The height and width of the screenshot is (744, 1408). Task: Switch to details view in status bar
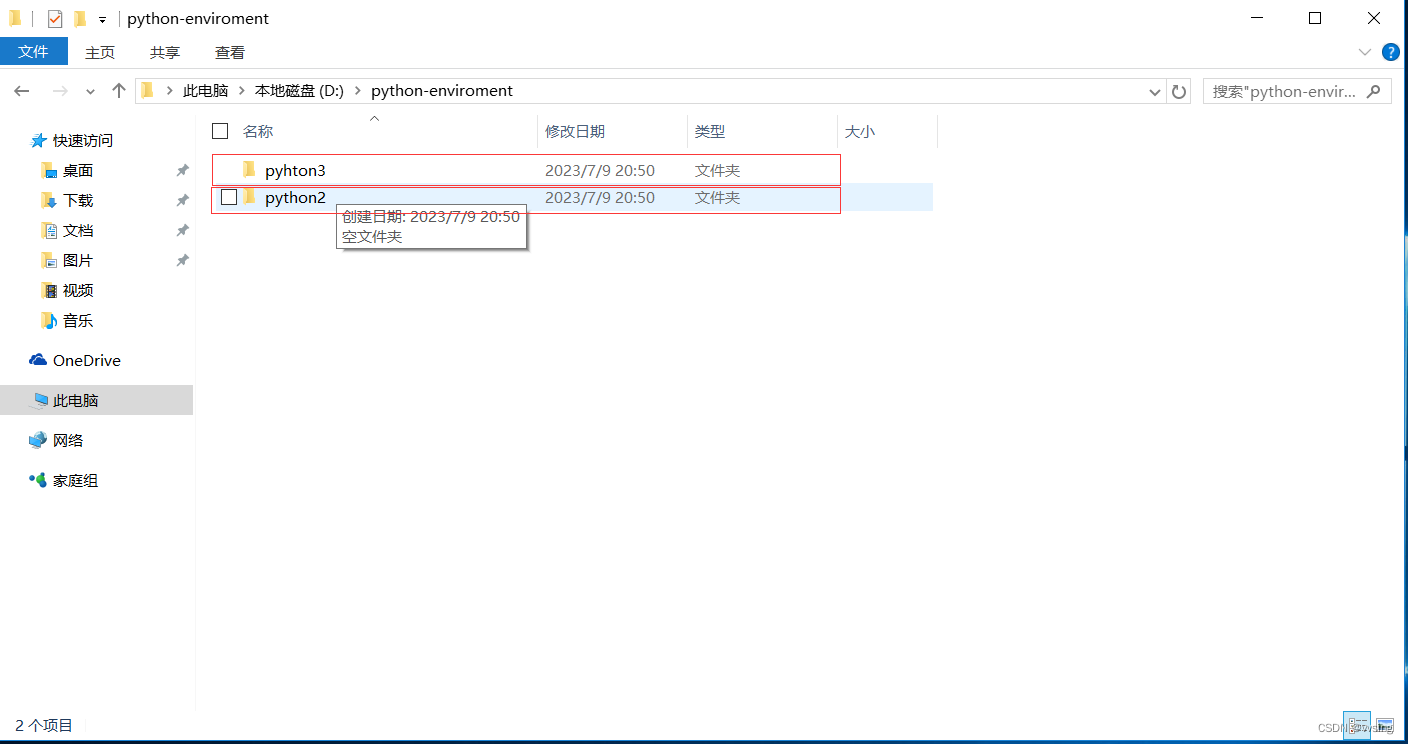click(1357, 725)
